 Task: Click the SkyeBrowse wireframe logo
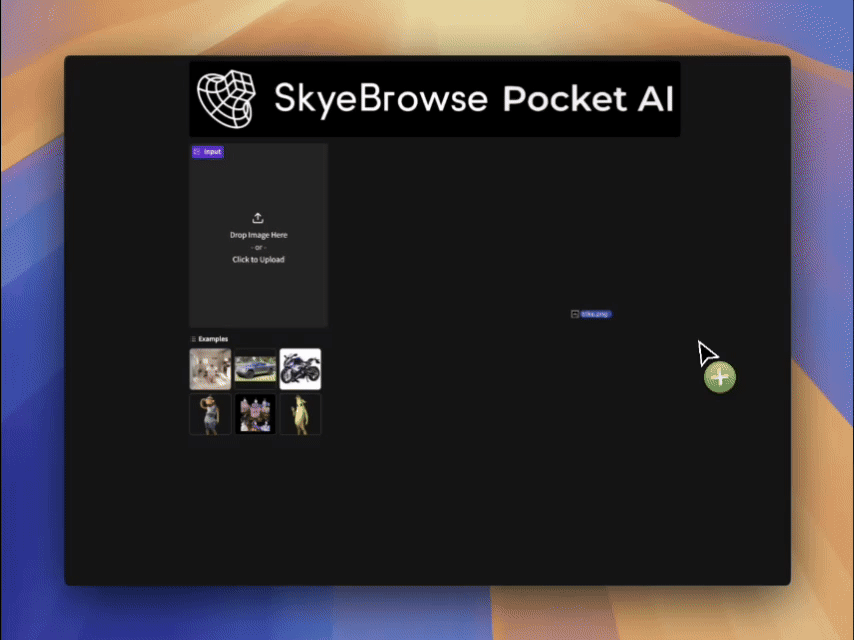coord(227,99)
